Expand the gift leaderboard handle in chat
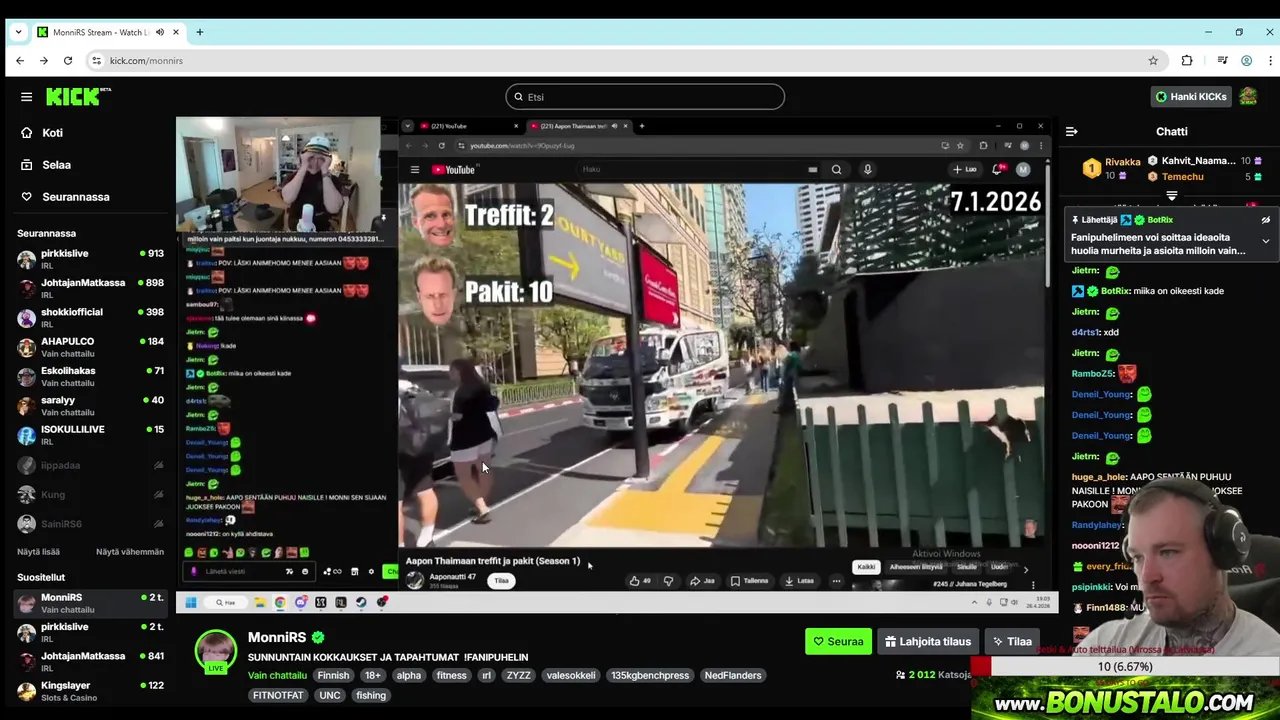The width and height of the screenshot is (1280, 720). click(x=1172, y=196)
